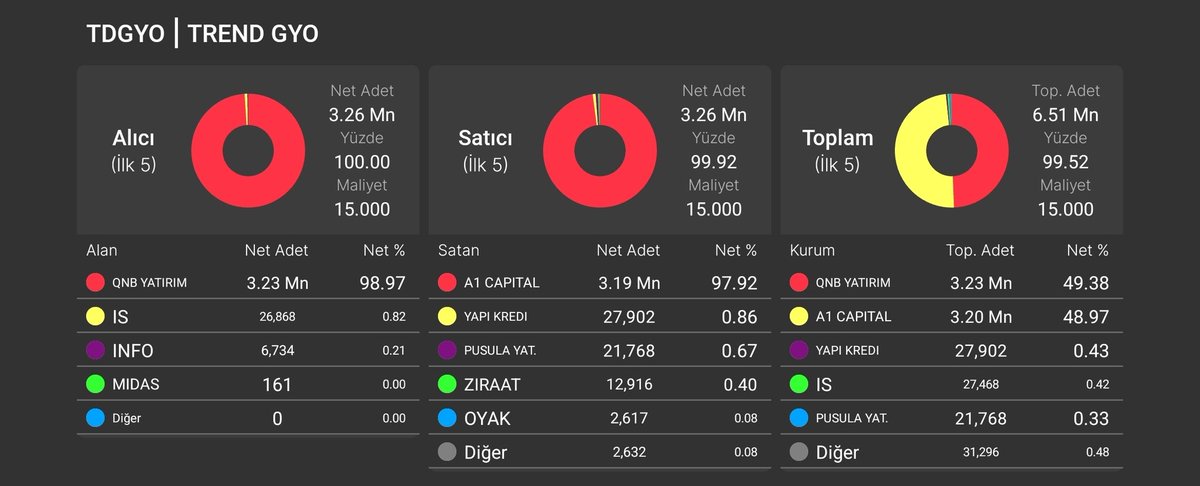Image resolution: width=1200 pixels, height=486 pixels.
Task: Click the ZIRAAT broker name
Action: (x=492, y=385)
